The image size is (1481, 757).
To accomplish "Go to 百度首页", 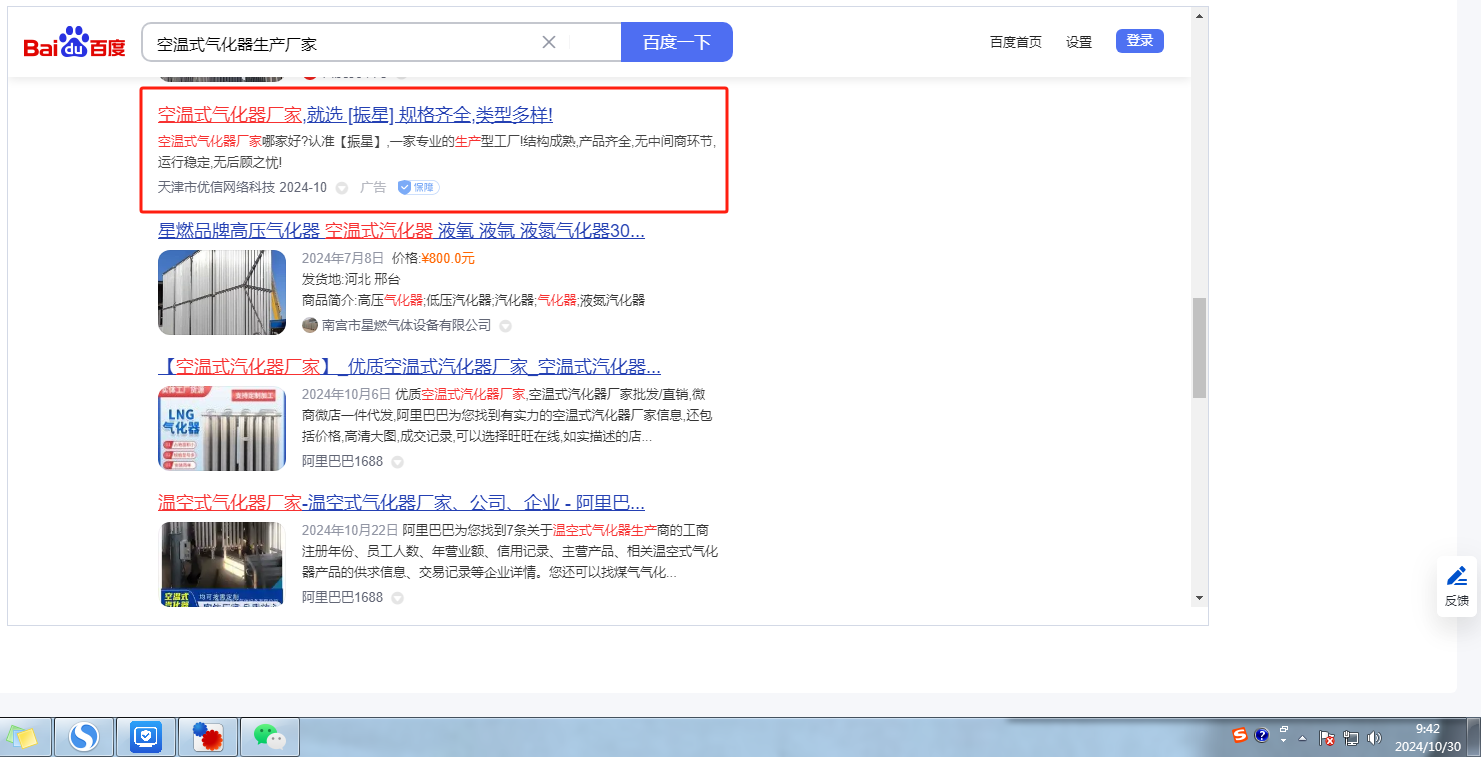I will point(1015,42).
